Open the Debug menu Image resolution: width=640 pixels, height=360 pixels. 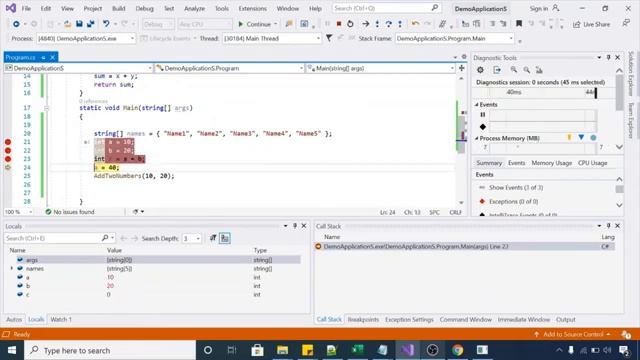144,8
